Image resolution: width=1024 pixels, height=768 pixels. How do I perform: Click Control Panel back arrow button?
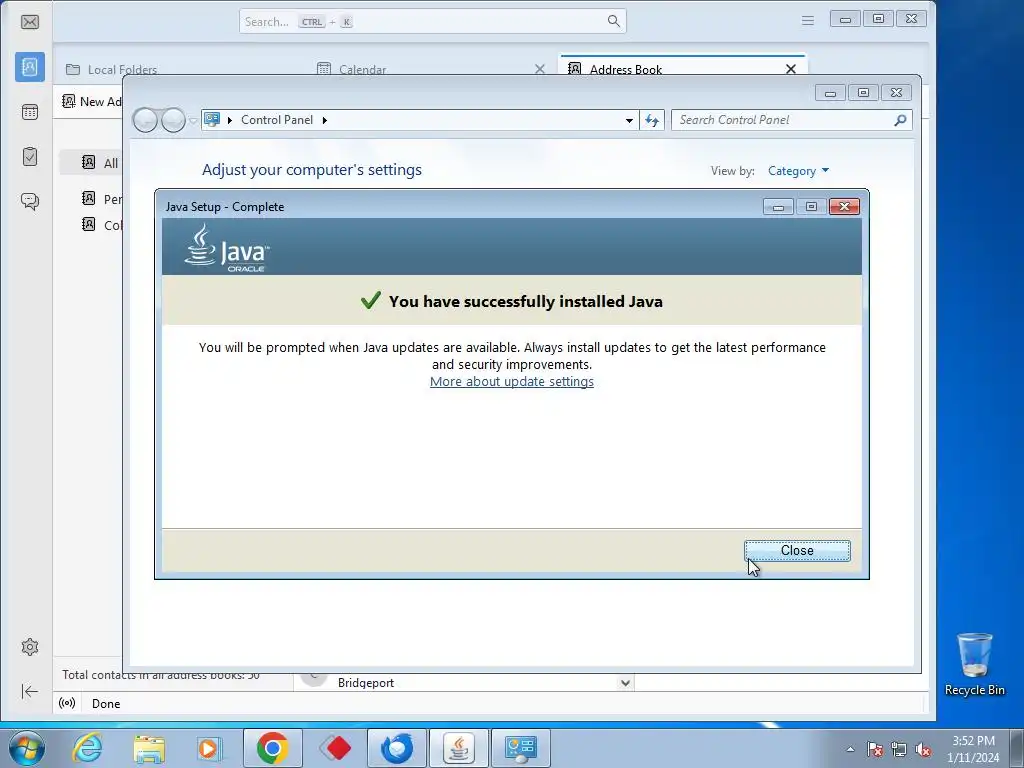tap(145, 120)
